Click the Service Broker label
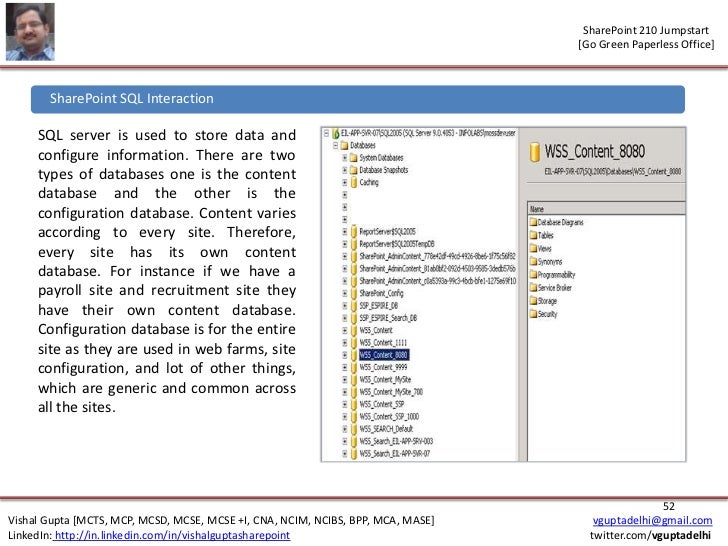Image resolution: width=728 pixels, height=546 pixels. click(x=555, y=288)
